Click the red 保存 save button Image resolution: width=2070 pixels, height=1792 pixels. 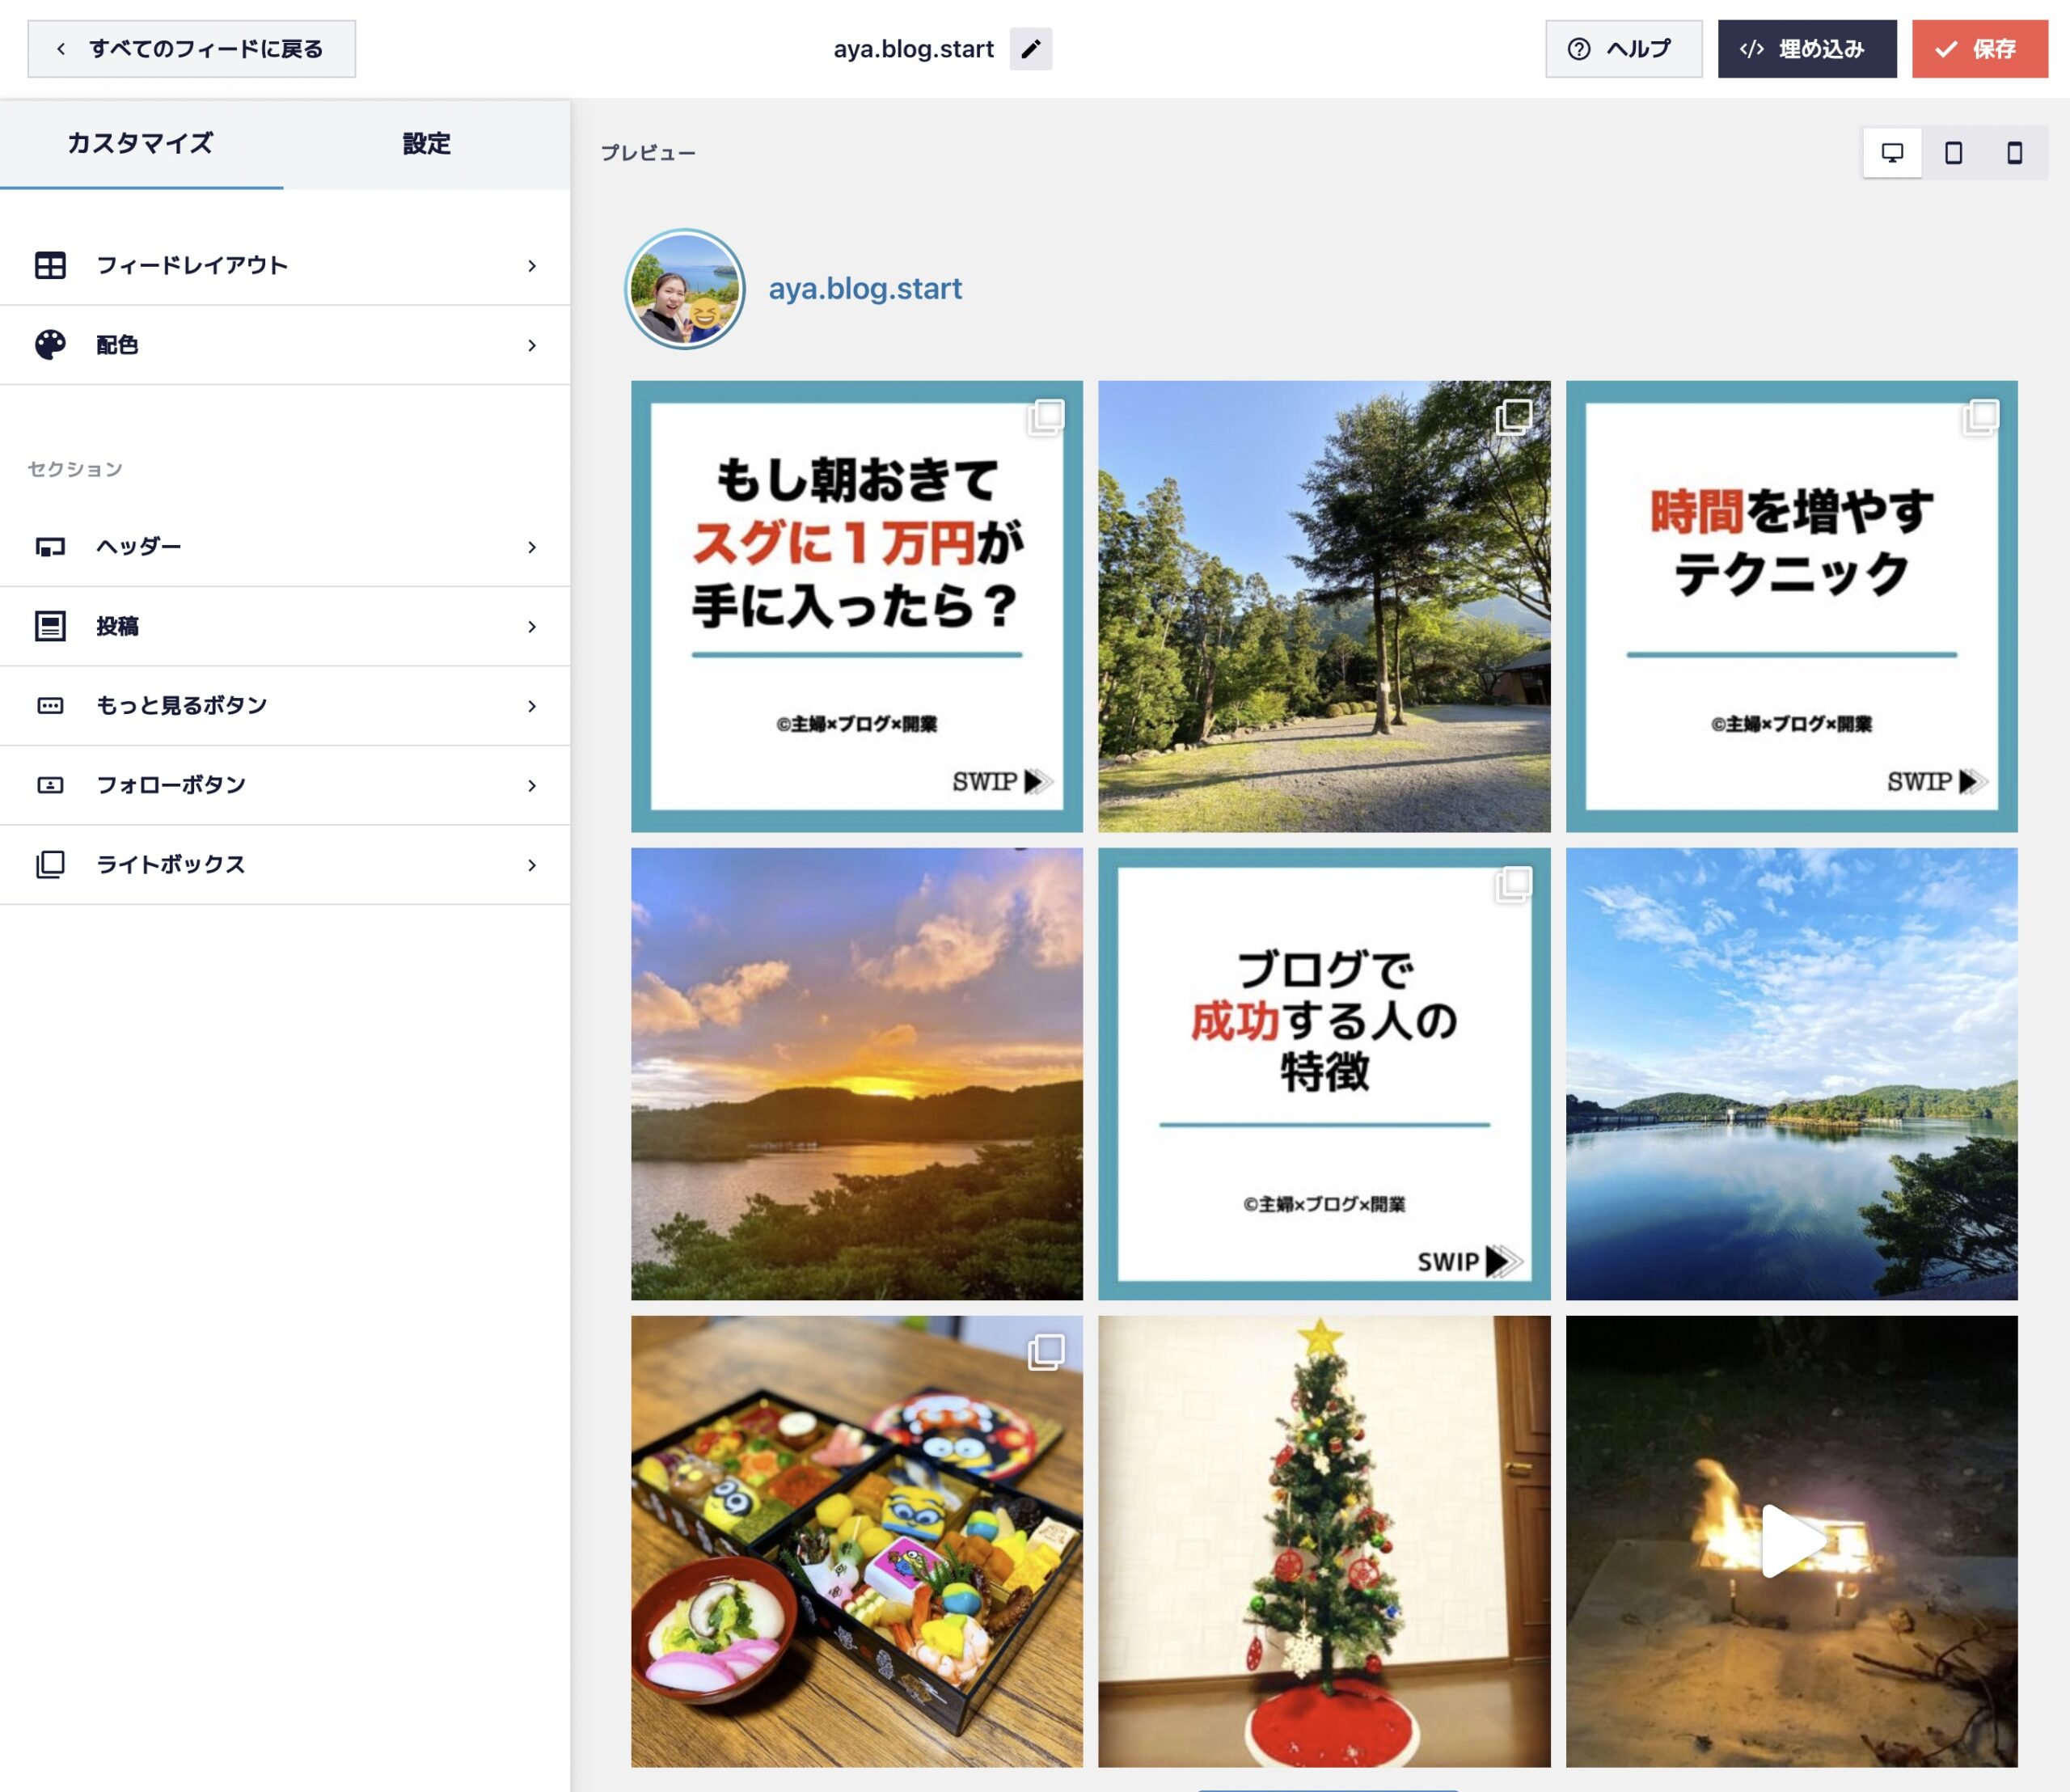(x=1980, y=48)
